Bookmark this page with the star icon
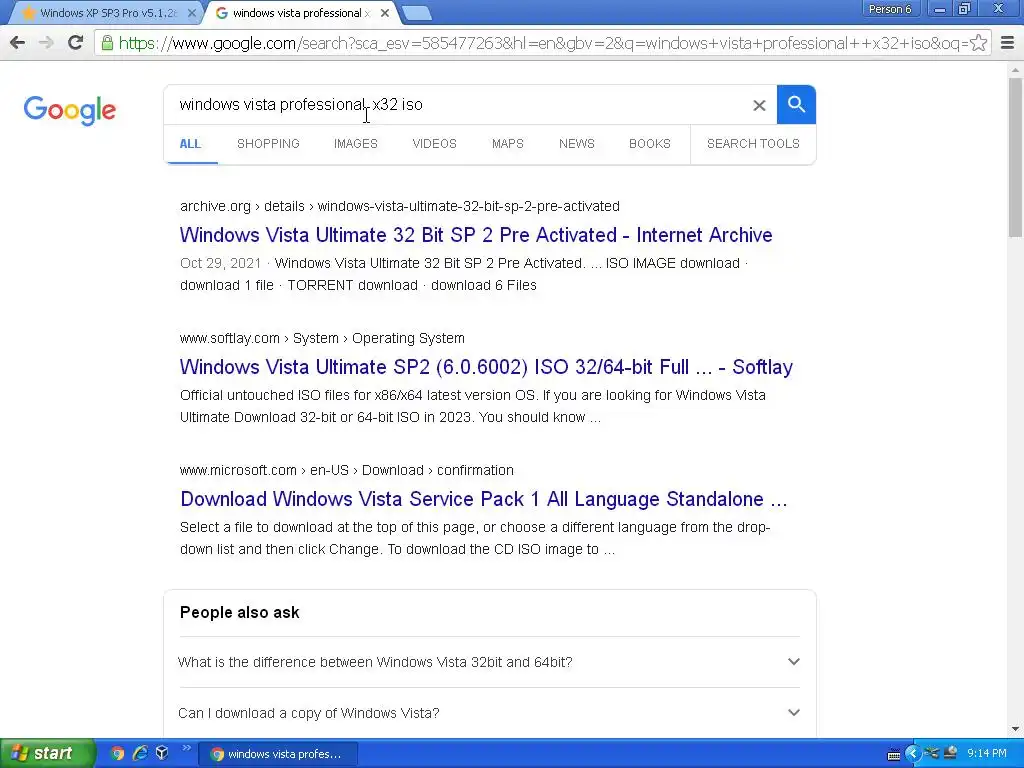1024x768 pixels. 978,43
